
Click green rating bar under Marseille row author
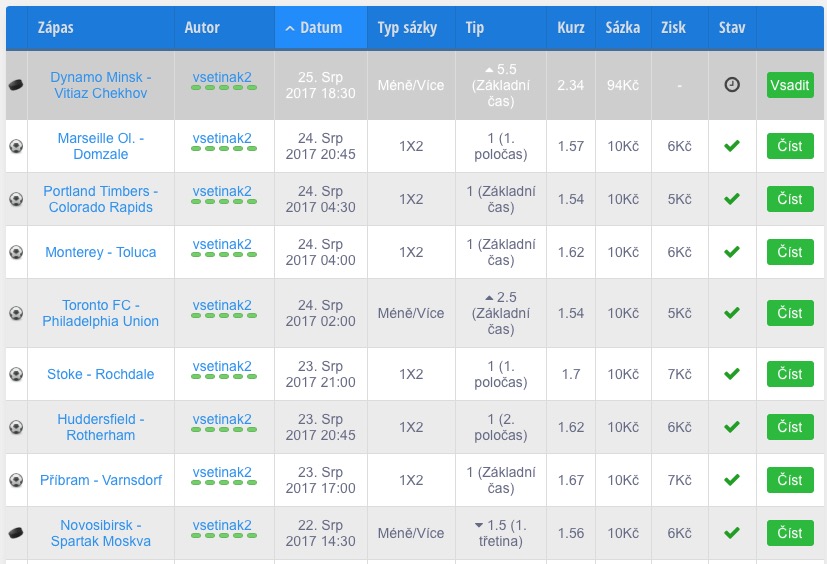tap(222, 155)
